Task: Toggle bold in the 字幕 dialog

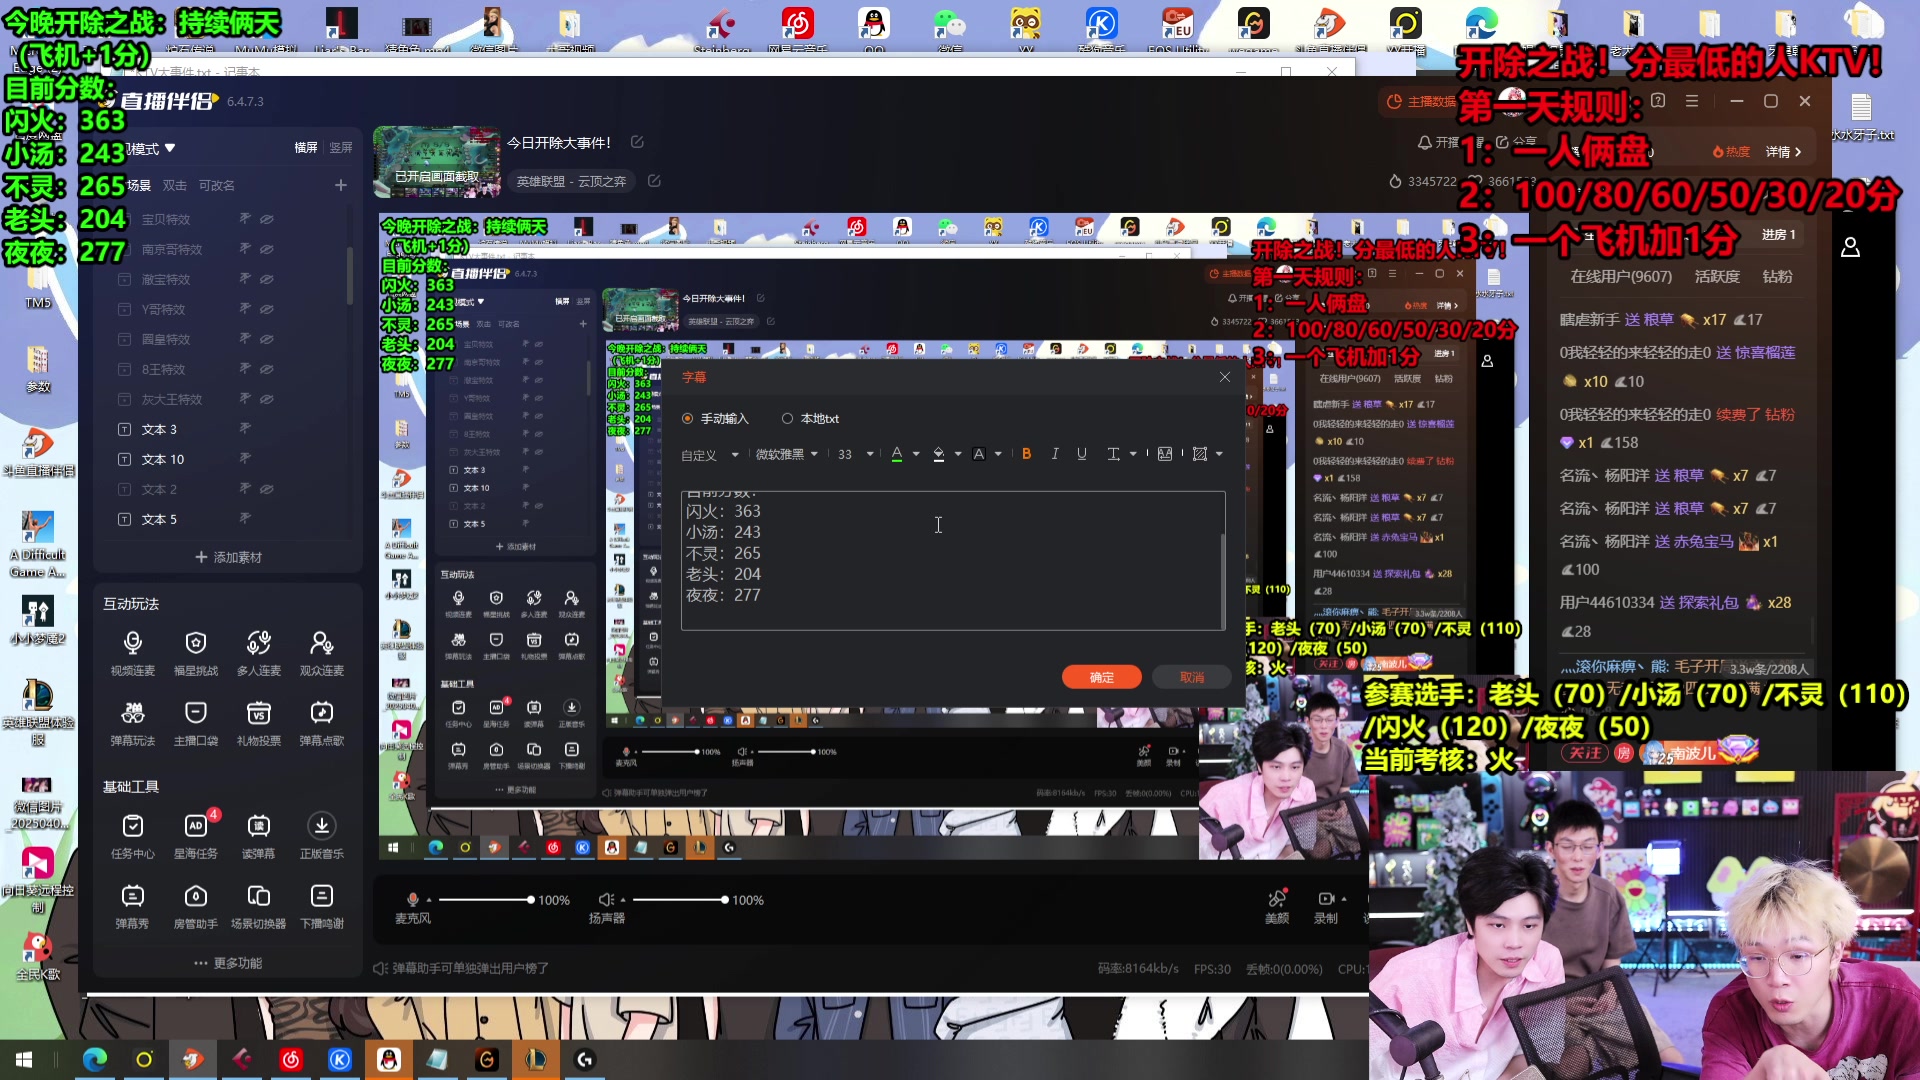Action: [1026, 454]
